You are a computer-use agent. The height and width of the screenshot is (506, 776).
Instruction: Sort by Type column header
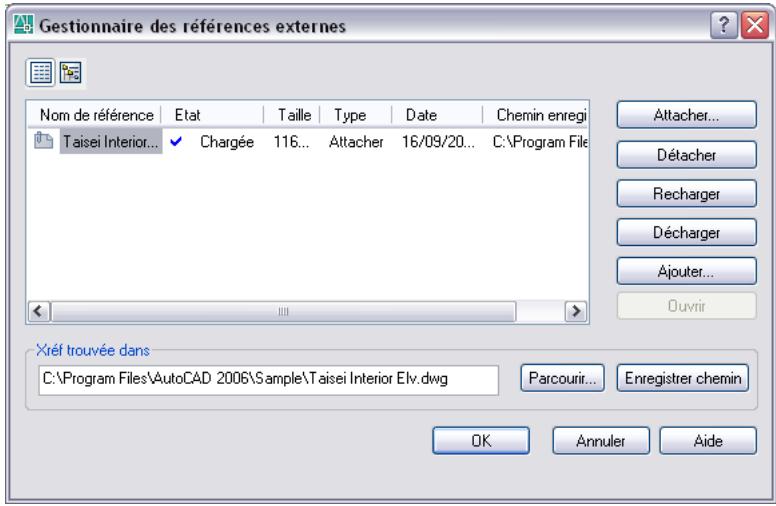point(356,115)
